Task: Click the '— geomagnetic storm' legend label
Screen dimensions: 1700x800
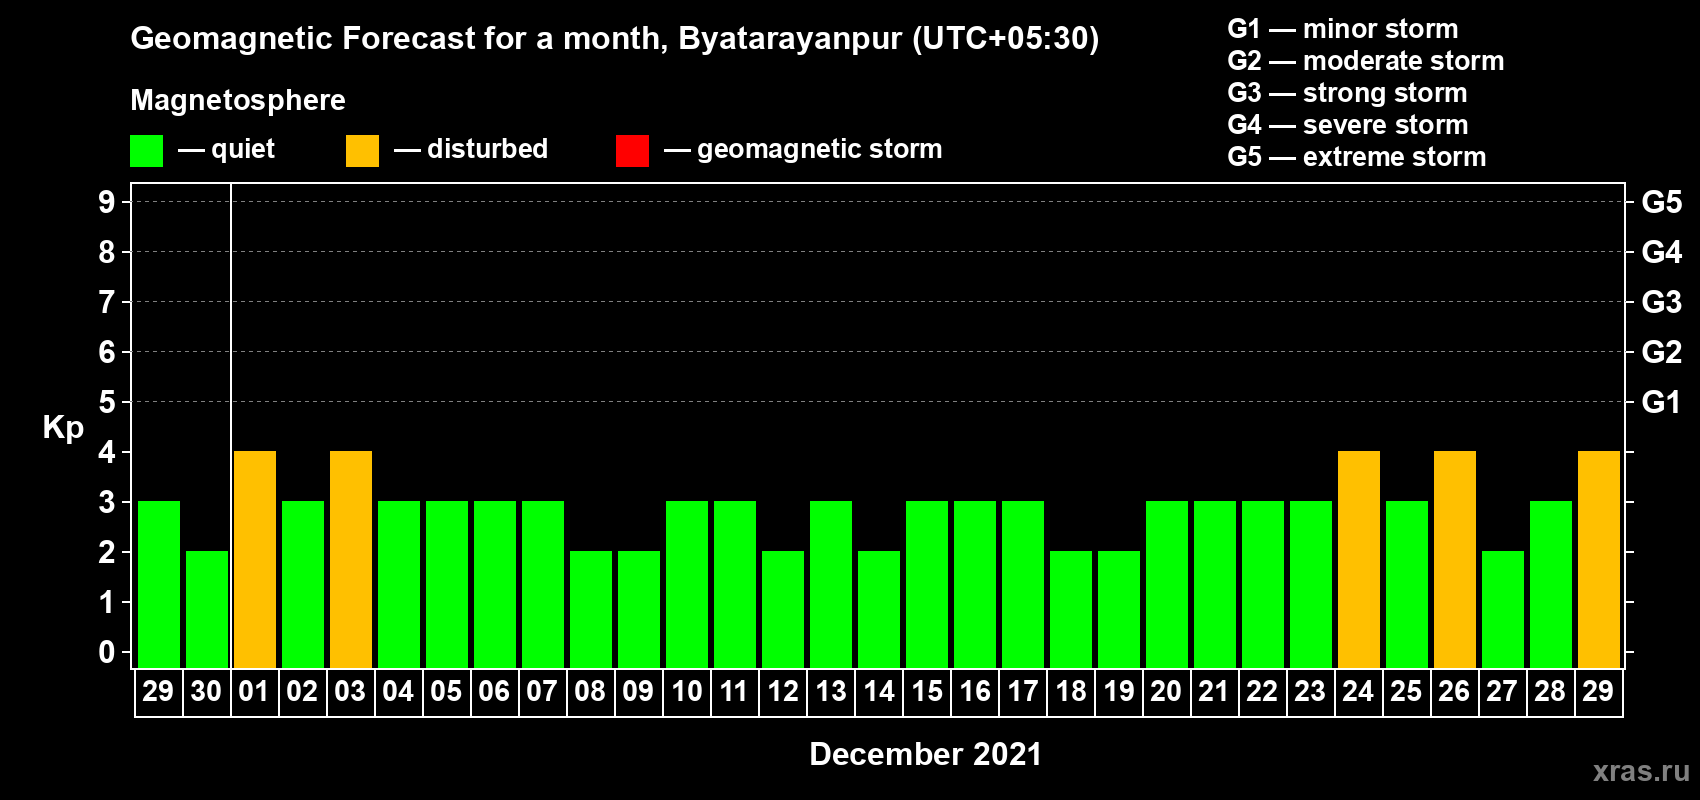Action: tap(803, 149)
